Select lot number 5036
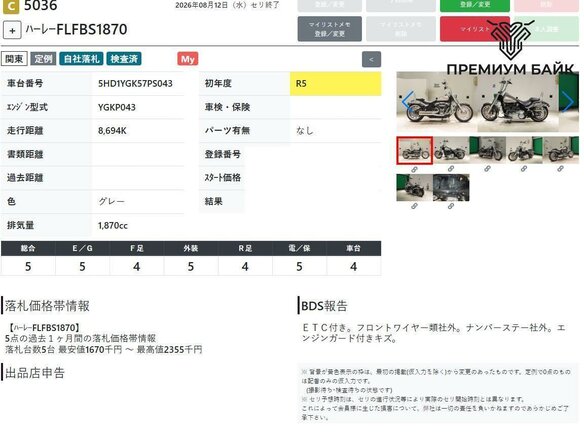Viewport: 584px width, 438px height. [x=41, y=6]
